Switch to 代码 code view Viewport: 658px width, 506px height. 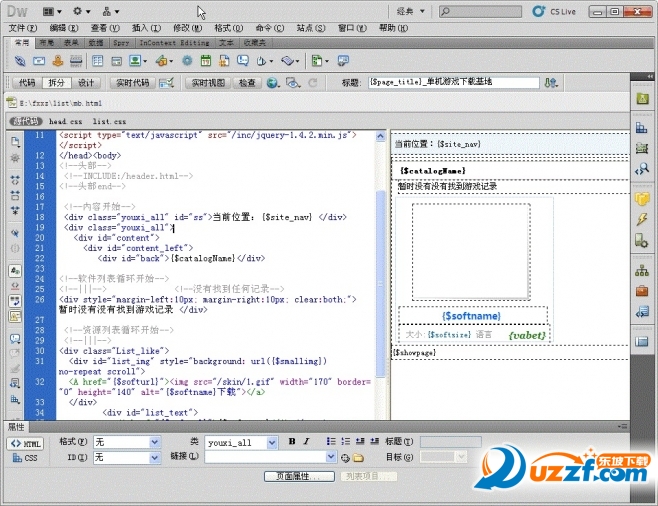(27, 83)
